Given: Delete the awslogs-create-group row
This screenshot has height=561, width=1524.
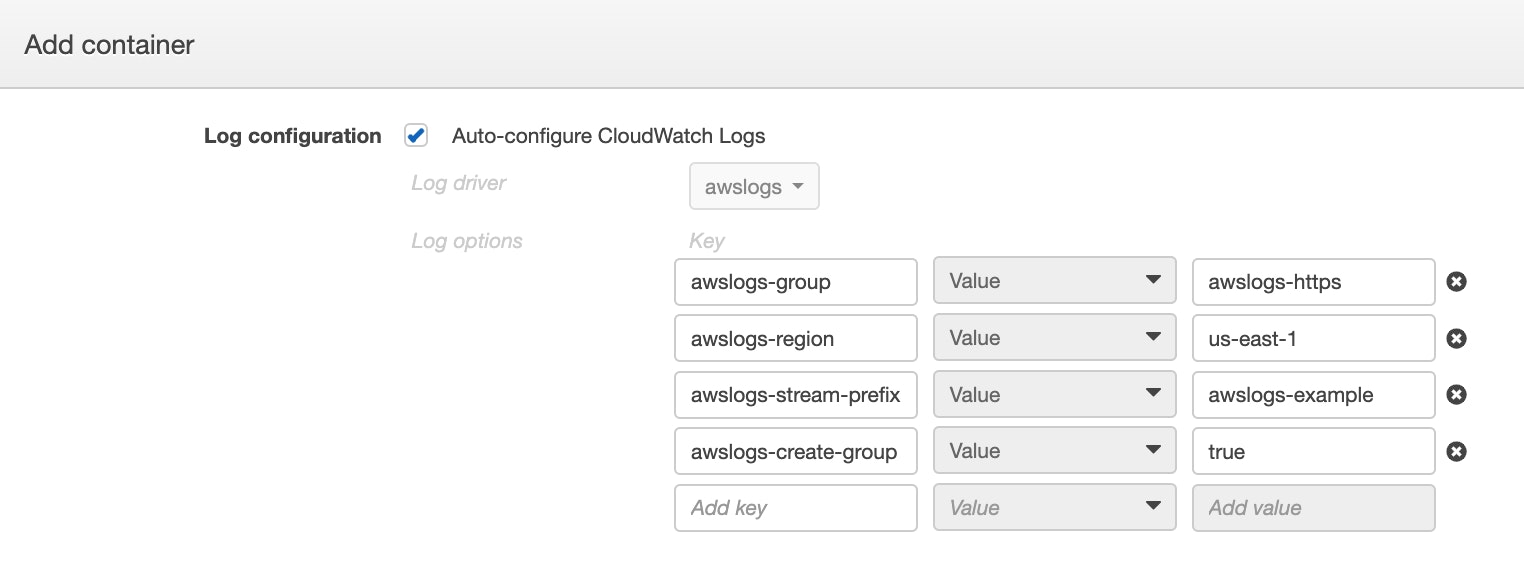Looking at the screenshot, I should pyautogui.click(x=1457, y=451).
